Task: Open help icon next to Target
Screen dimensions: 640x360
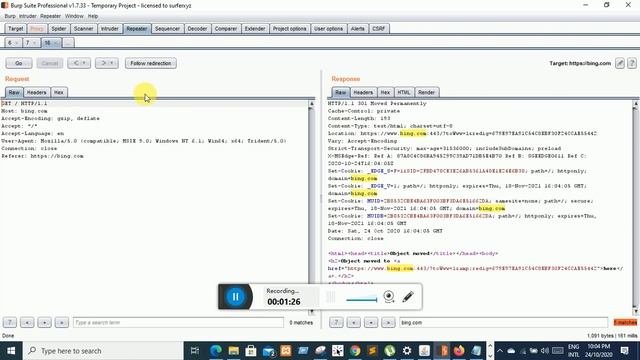Action: pos(632,63)
